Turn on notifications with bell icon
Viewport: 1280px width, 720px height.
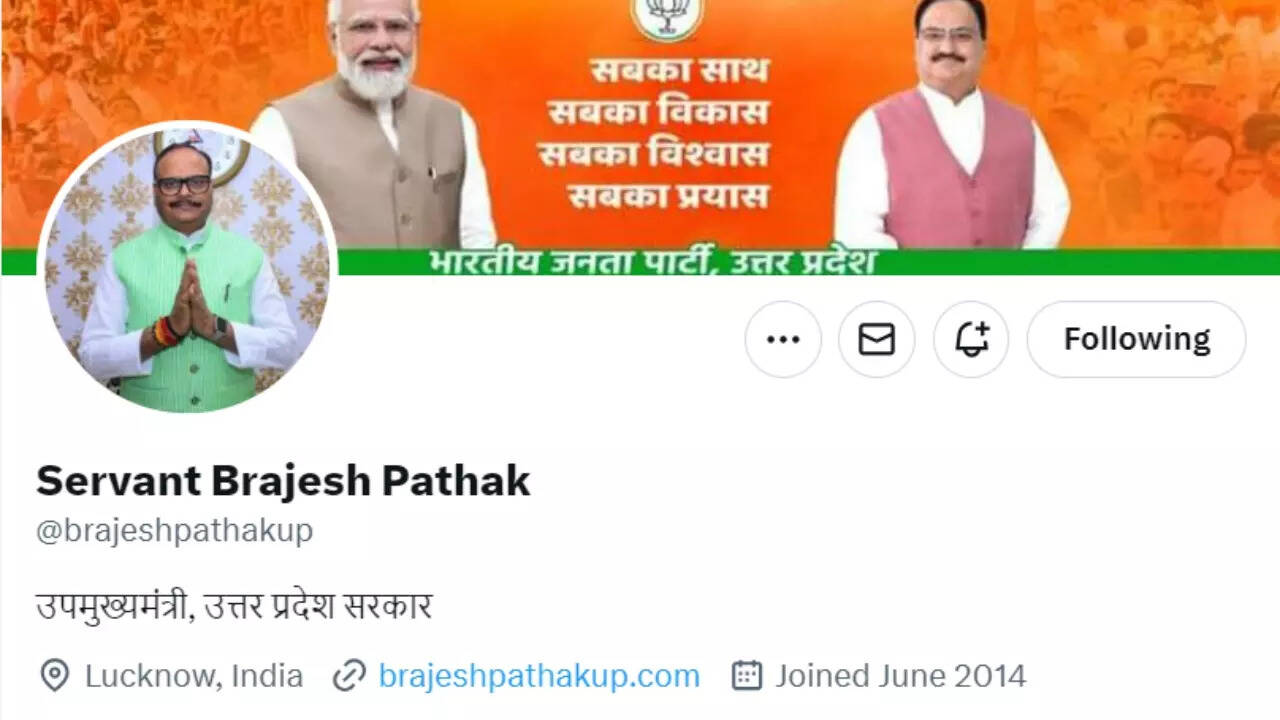pos(971,339)
